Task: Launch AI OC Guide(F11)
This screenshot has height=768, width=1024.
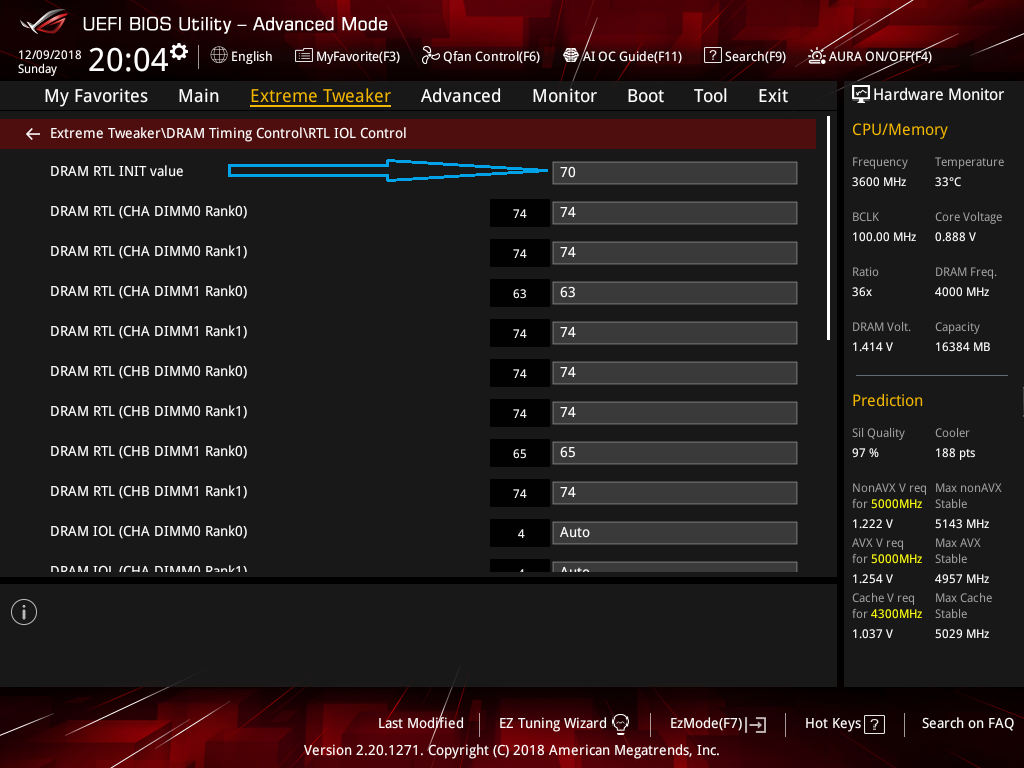Action: (x=632, y=57)
